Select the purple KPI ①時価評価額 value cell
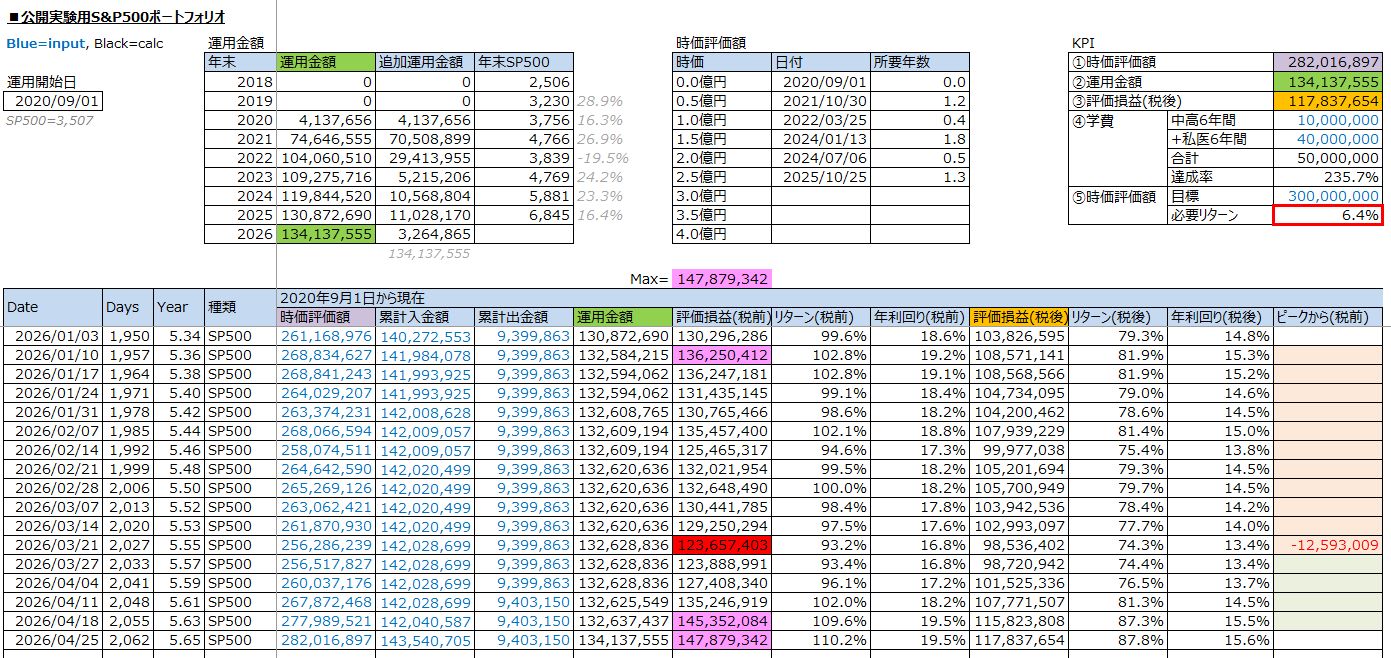Image resolution: width=1391 pixels, height=658 pixels. point(1326,62)
